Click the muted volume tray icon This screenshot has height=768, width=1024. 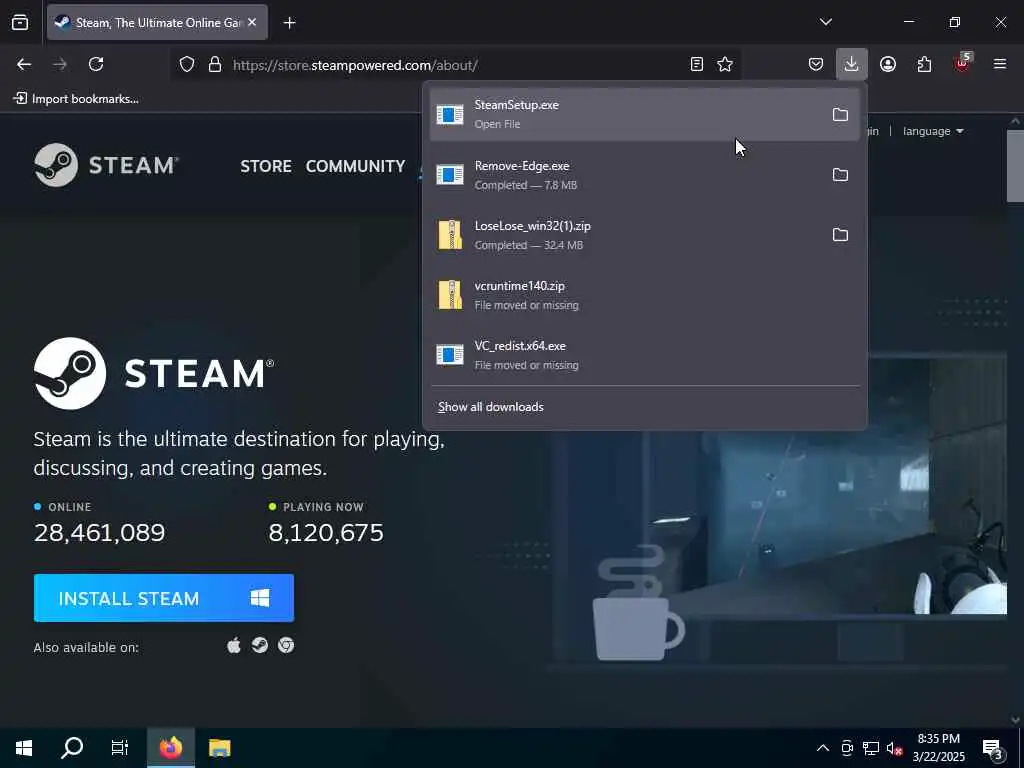[894, 748]
